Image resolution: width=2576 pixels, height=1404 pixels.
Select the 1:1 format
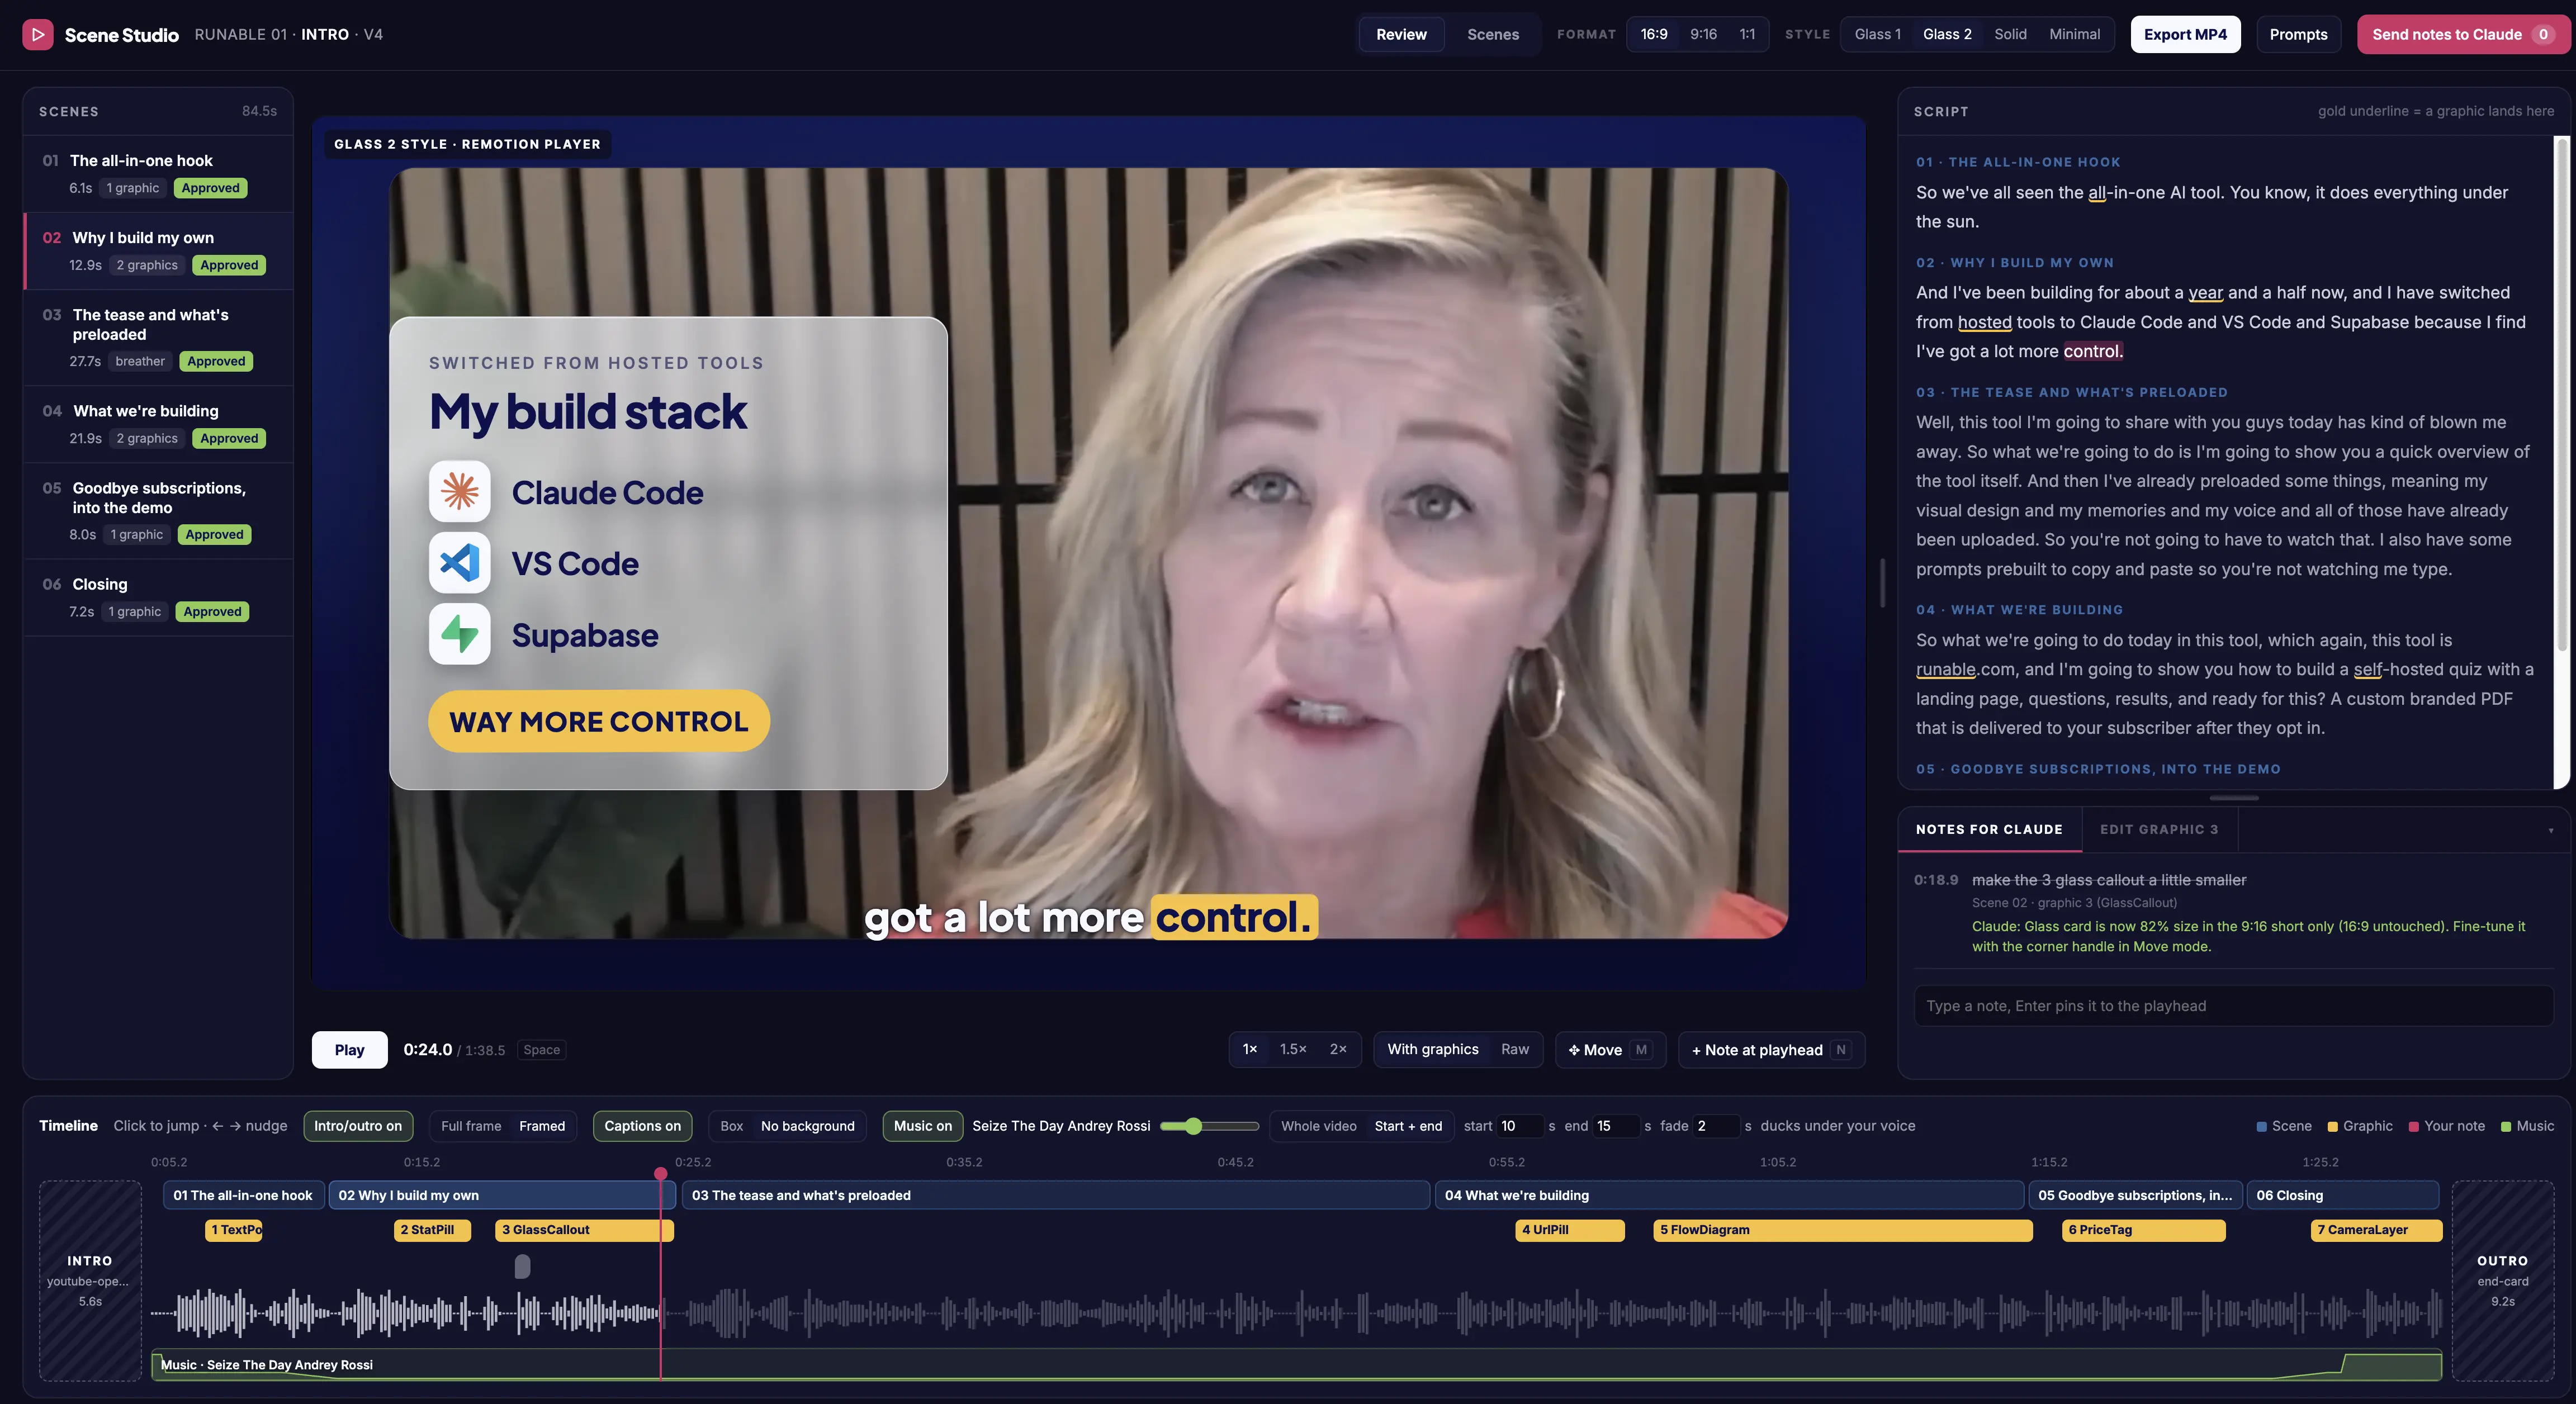tap(1747, 34)
